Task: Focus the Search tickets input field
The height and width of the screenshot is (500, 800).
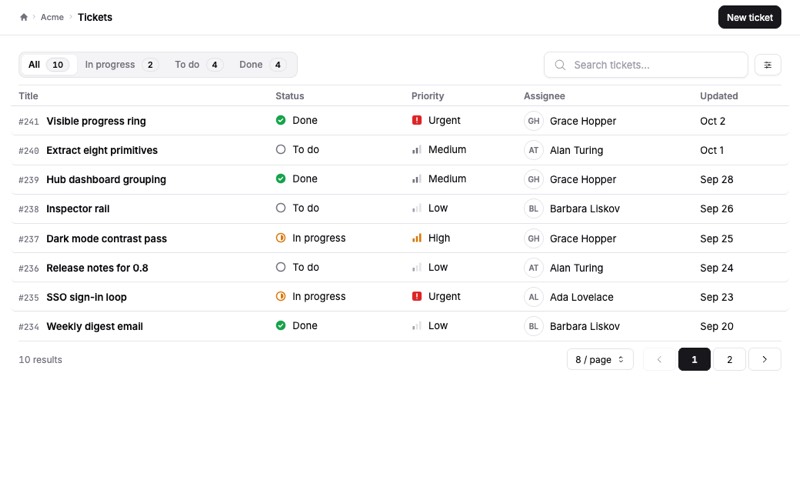Action: (646, 65)
